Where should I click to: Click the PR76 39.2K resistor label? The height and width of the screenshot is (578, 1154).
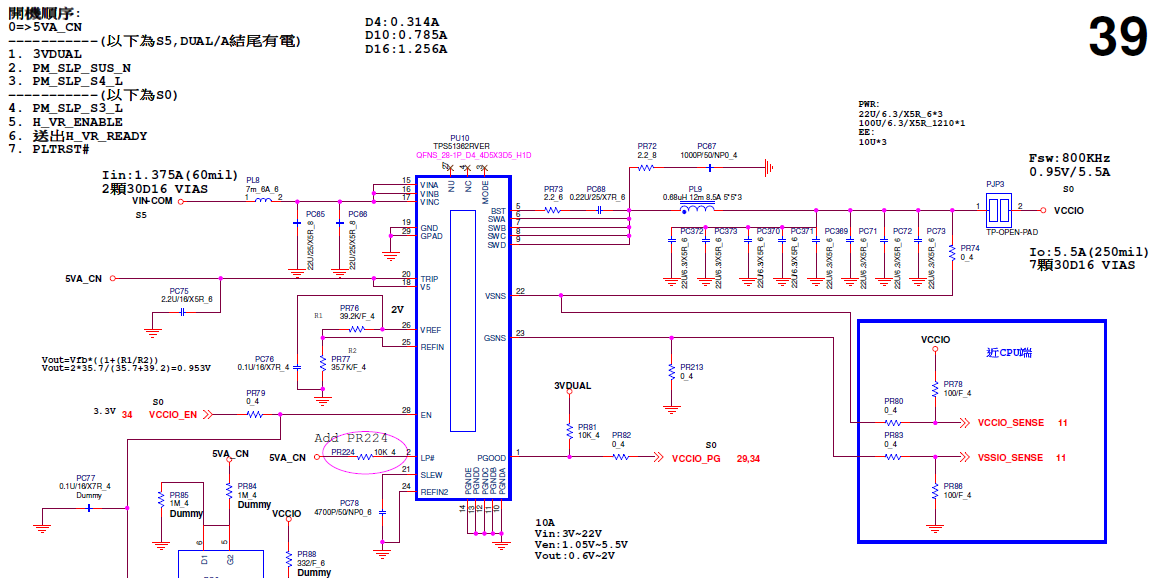coord(349,308)
